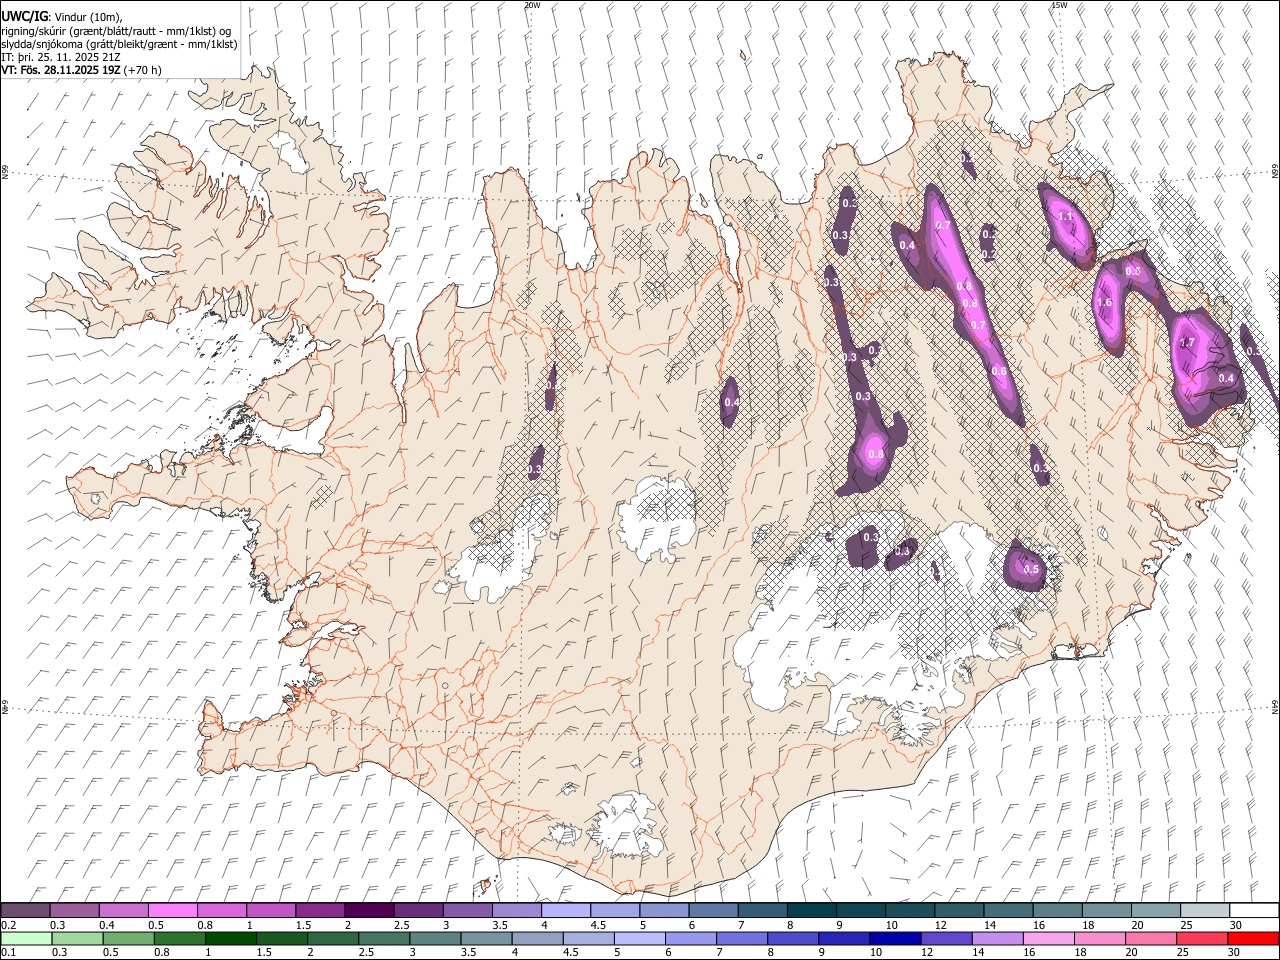1280x960 pixels.
Task: Select the white swatch ending the snow legend
Action: [1254, 910]
